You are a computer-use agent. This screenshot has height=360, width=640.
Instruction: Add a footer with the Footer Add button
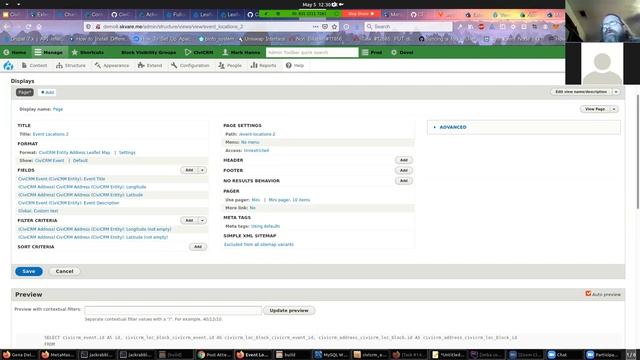click(x=404, y=170)
